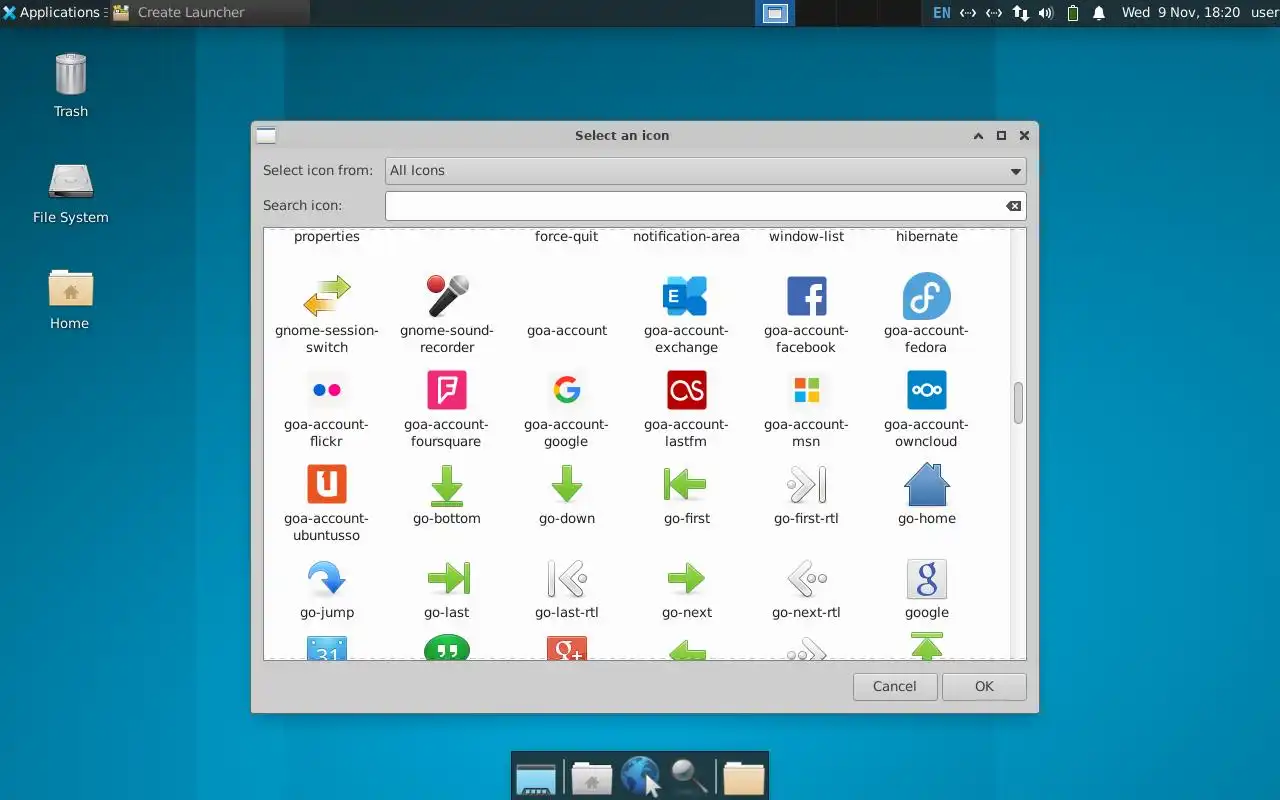Screen dimensions: 1280x800
Task: Launch web browser from dock
Action: tap(640, 776)
